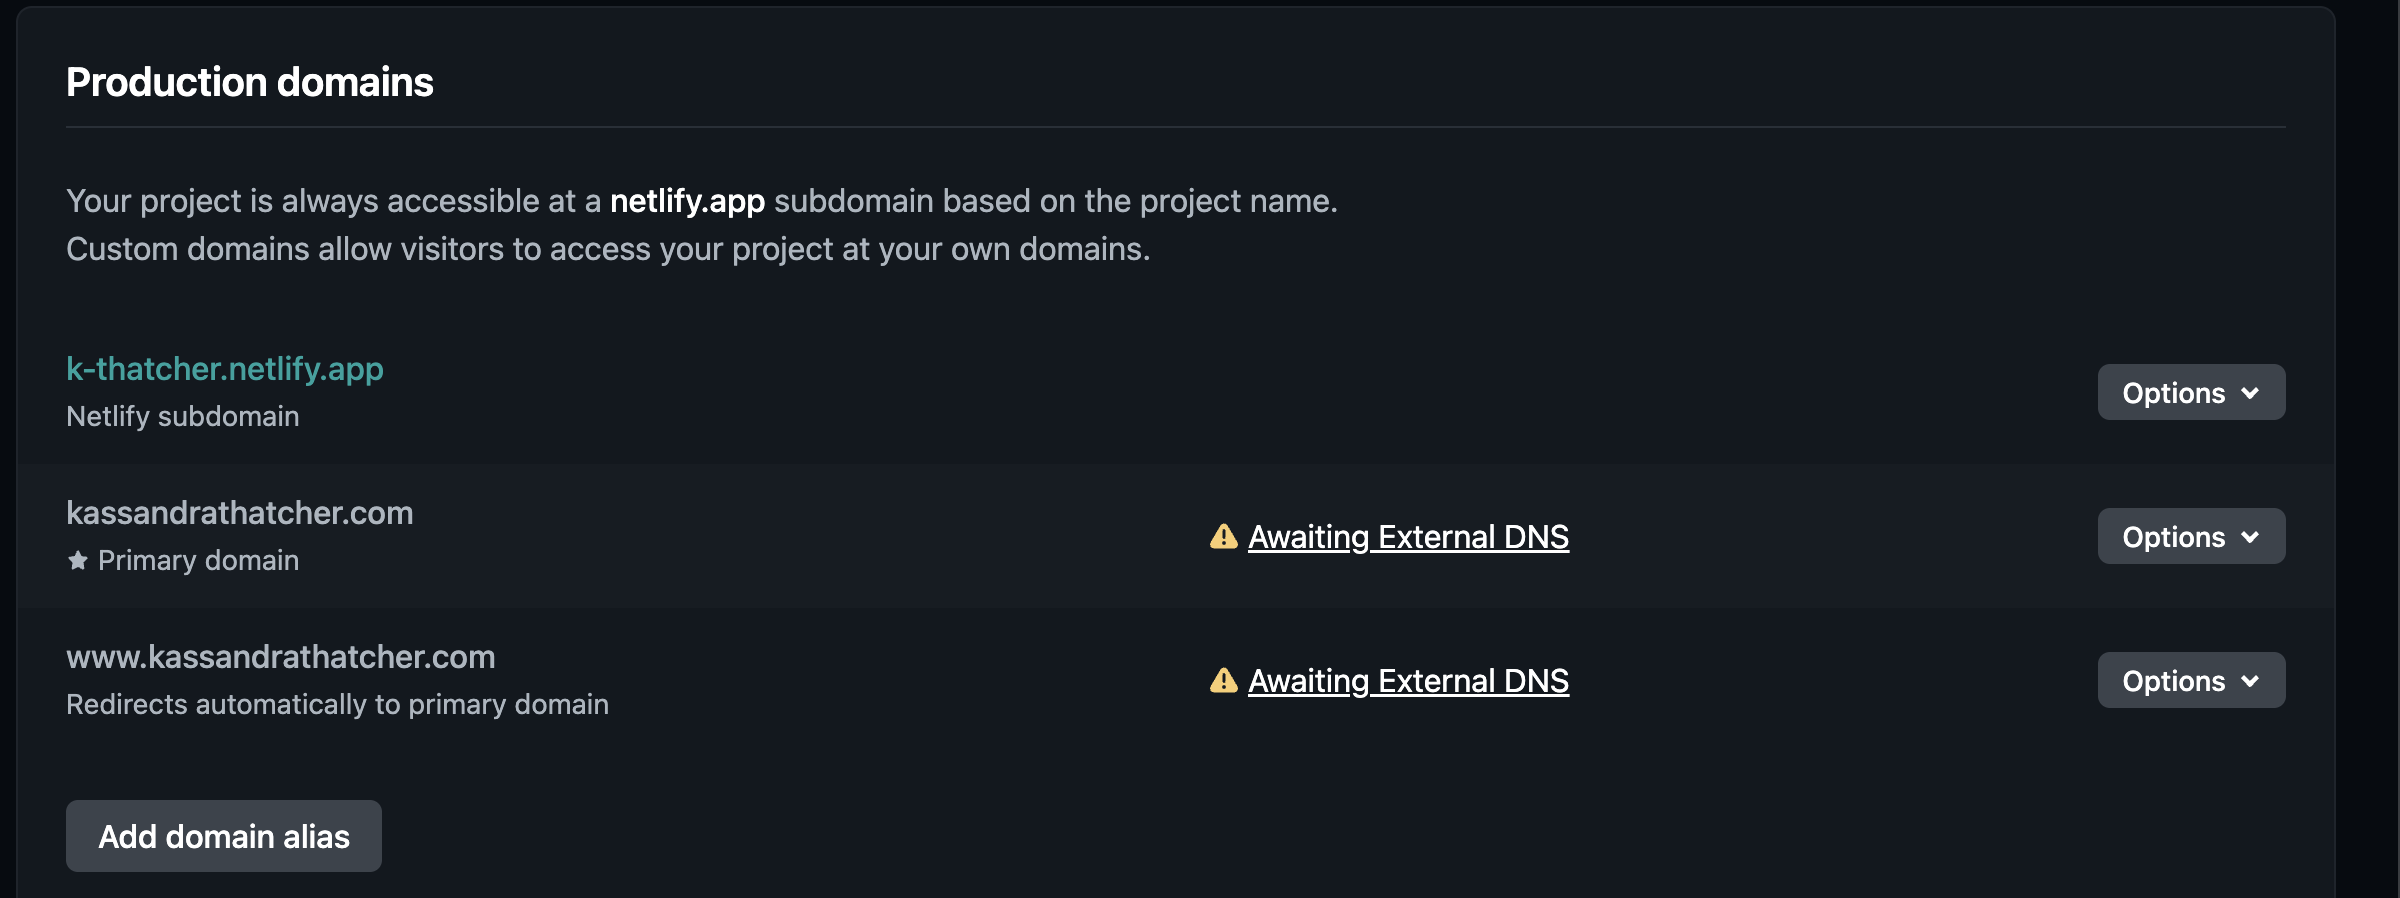Image resolution: width=2400 pixels, height=898 pixels.
Task: Open Awaiting External DNS for the primary domain
Action: pyautogui.click(x=1408, y=537)
